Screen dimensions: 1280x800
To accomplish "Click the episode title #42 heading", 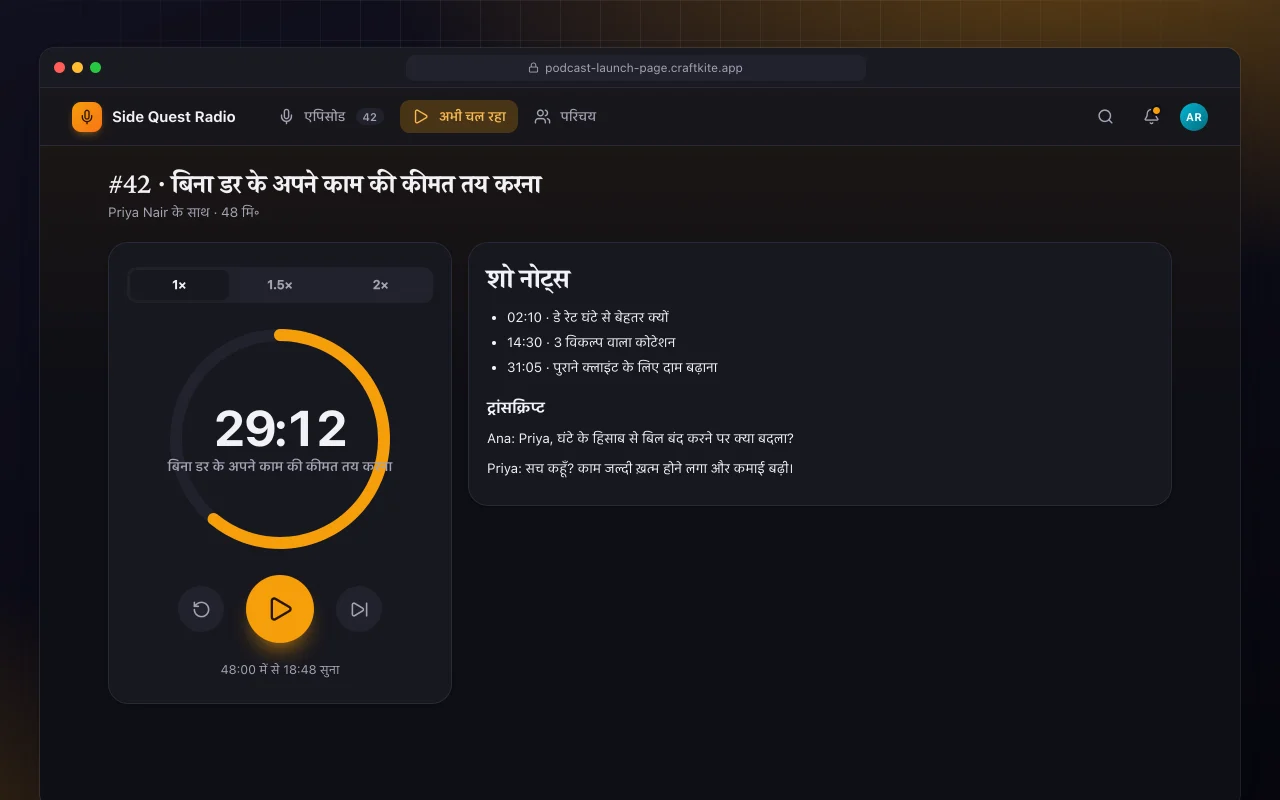I will click(325, 185).
